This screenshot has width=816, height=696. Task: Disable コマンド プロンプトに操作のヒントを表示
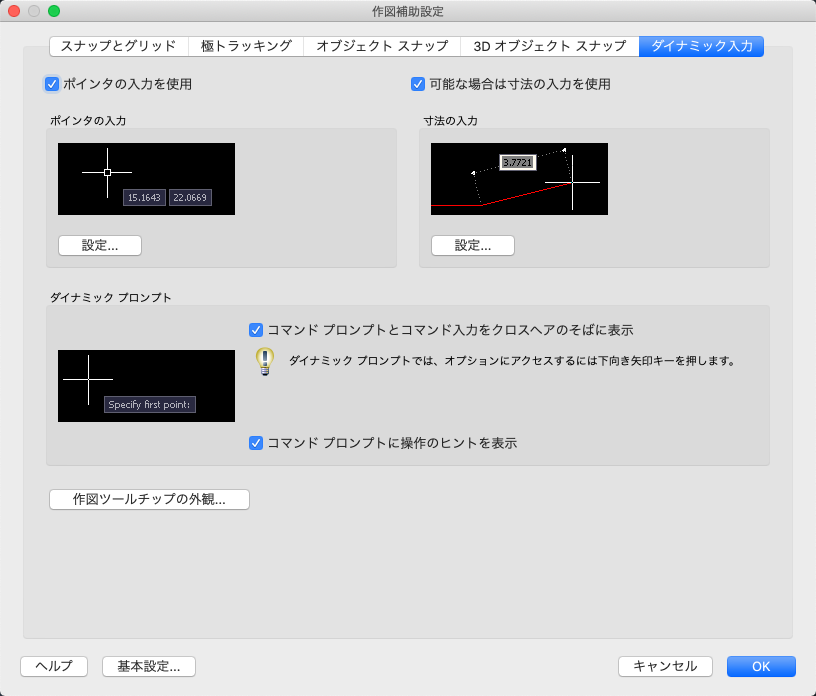point(256,443)
